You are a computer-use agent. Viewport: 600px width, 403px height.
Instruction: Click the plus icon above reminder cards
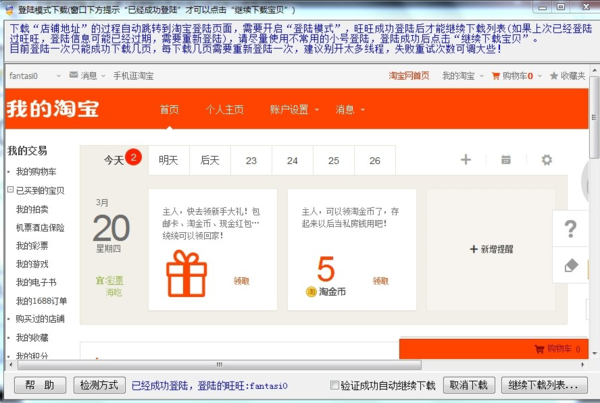pos(466,159)
